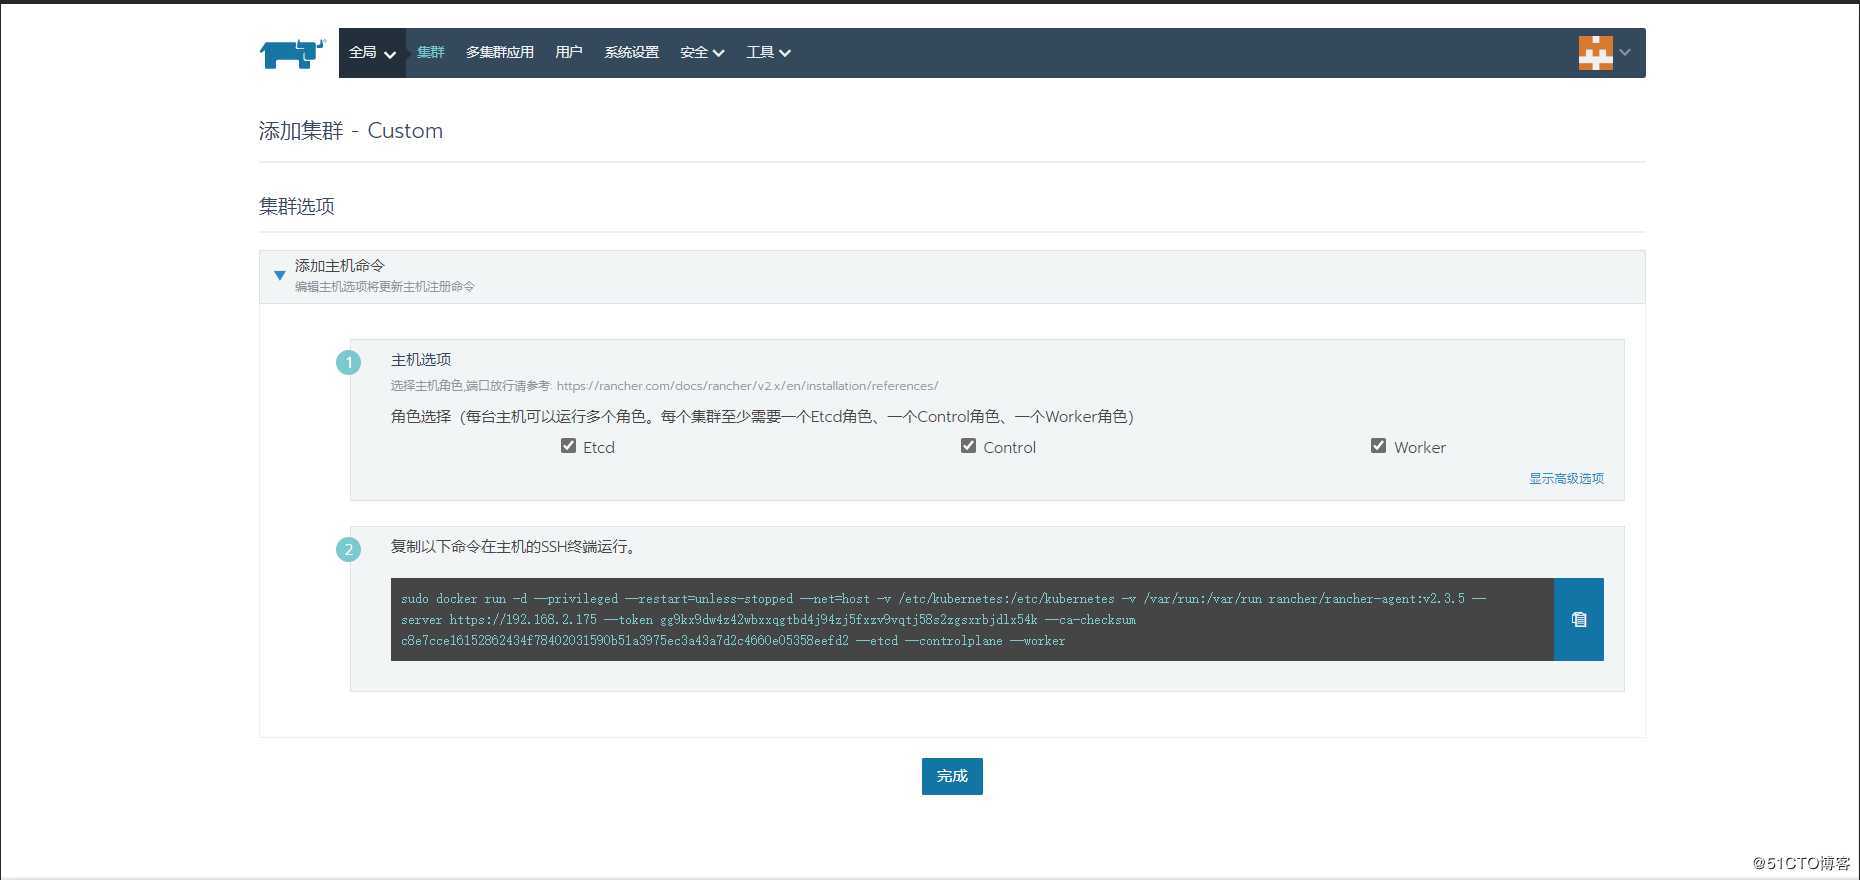The image size is (1860, 880).
Task: Click the 添加集群 - Custom heading
Action: 350,131
